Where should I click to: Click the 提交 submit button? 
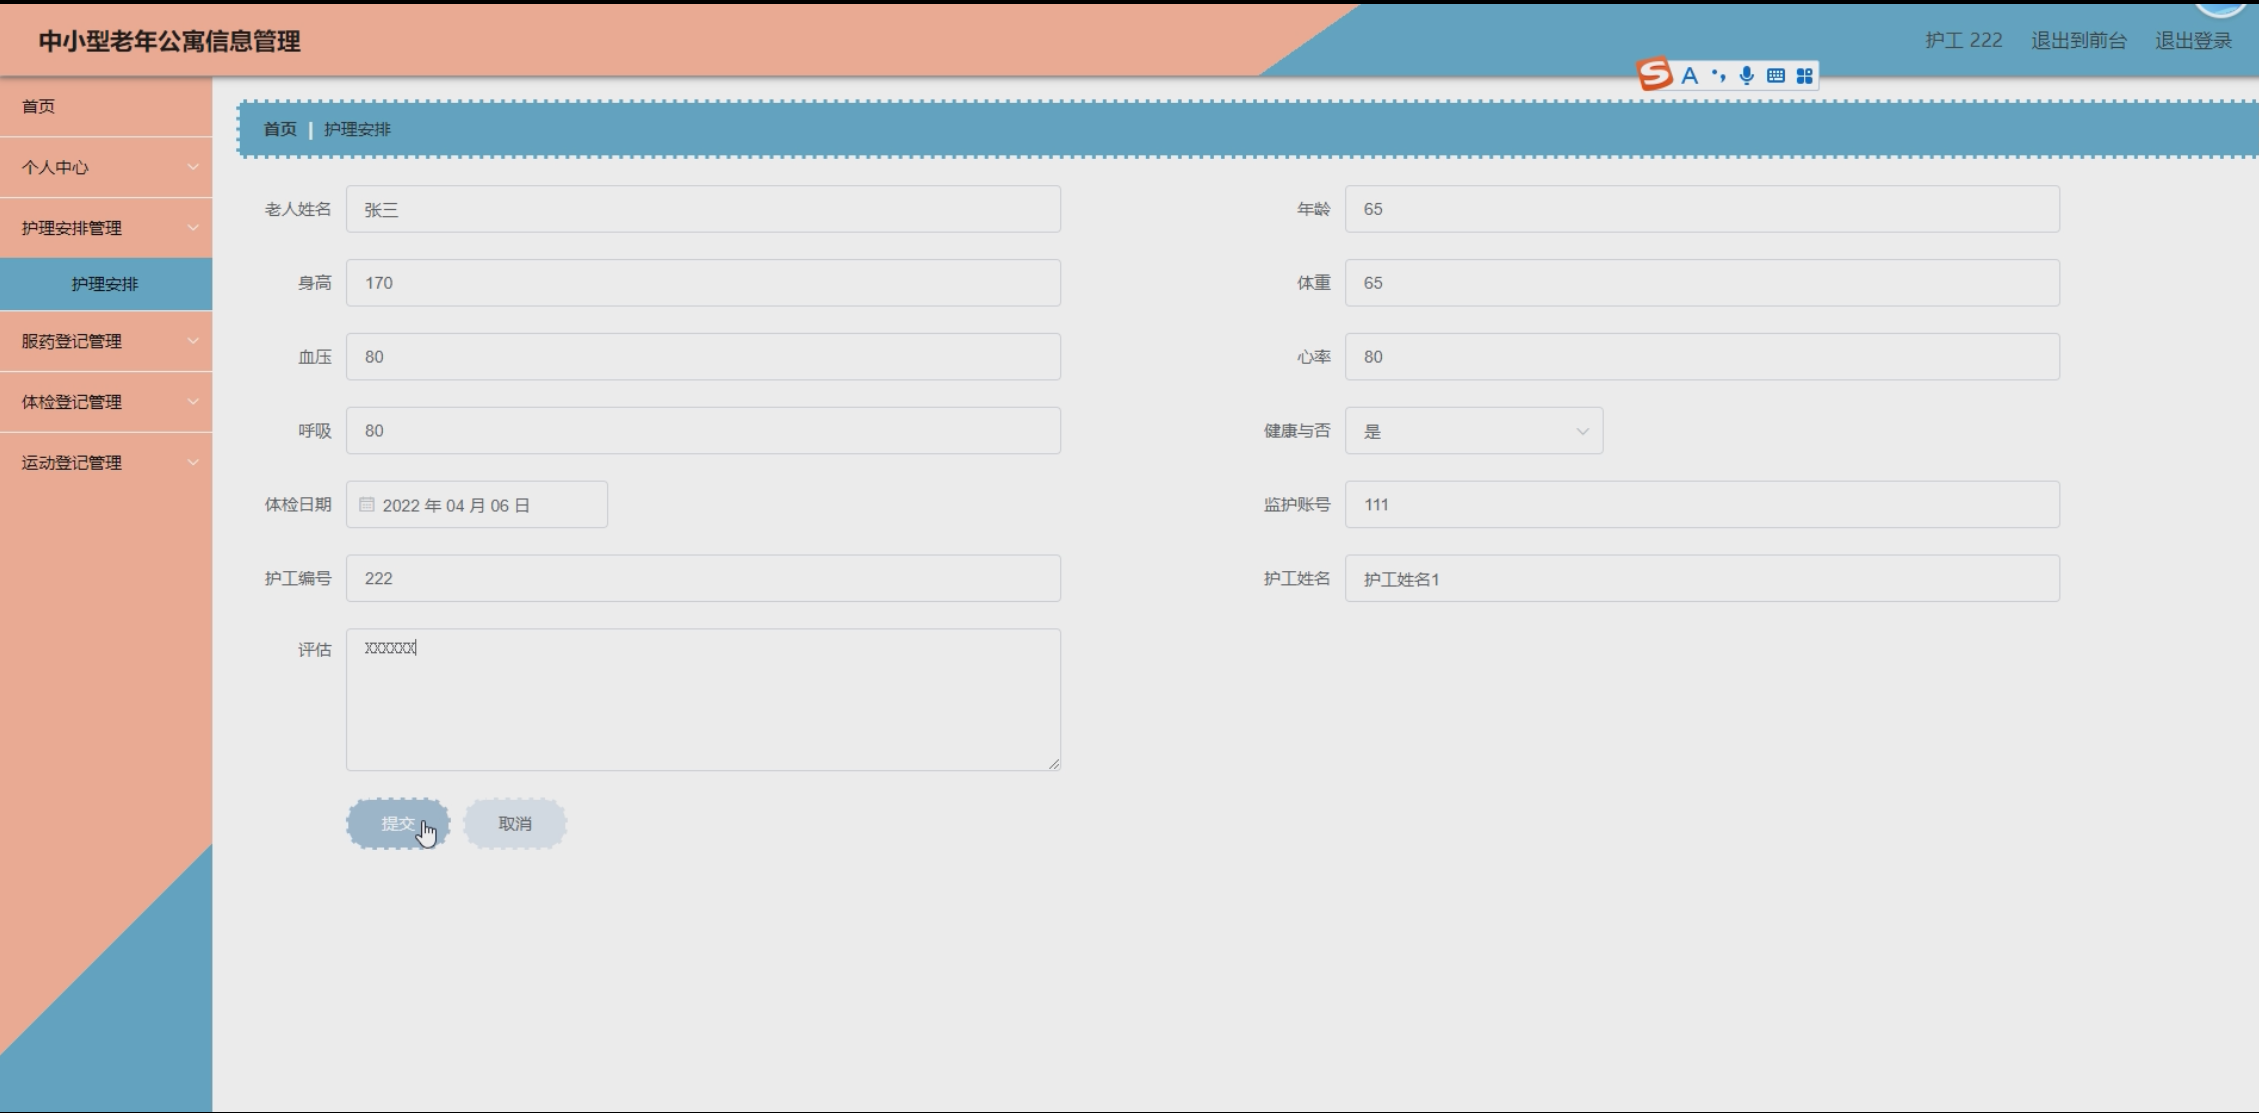click(x=397, y=824)
